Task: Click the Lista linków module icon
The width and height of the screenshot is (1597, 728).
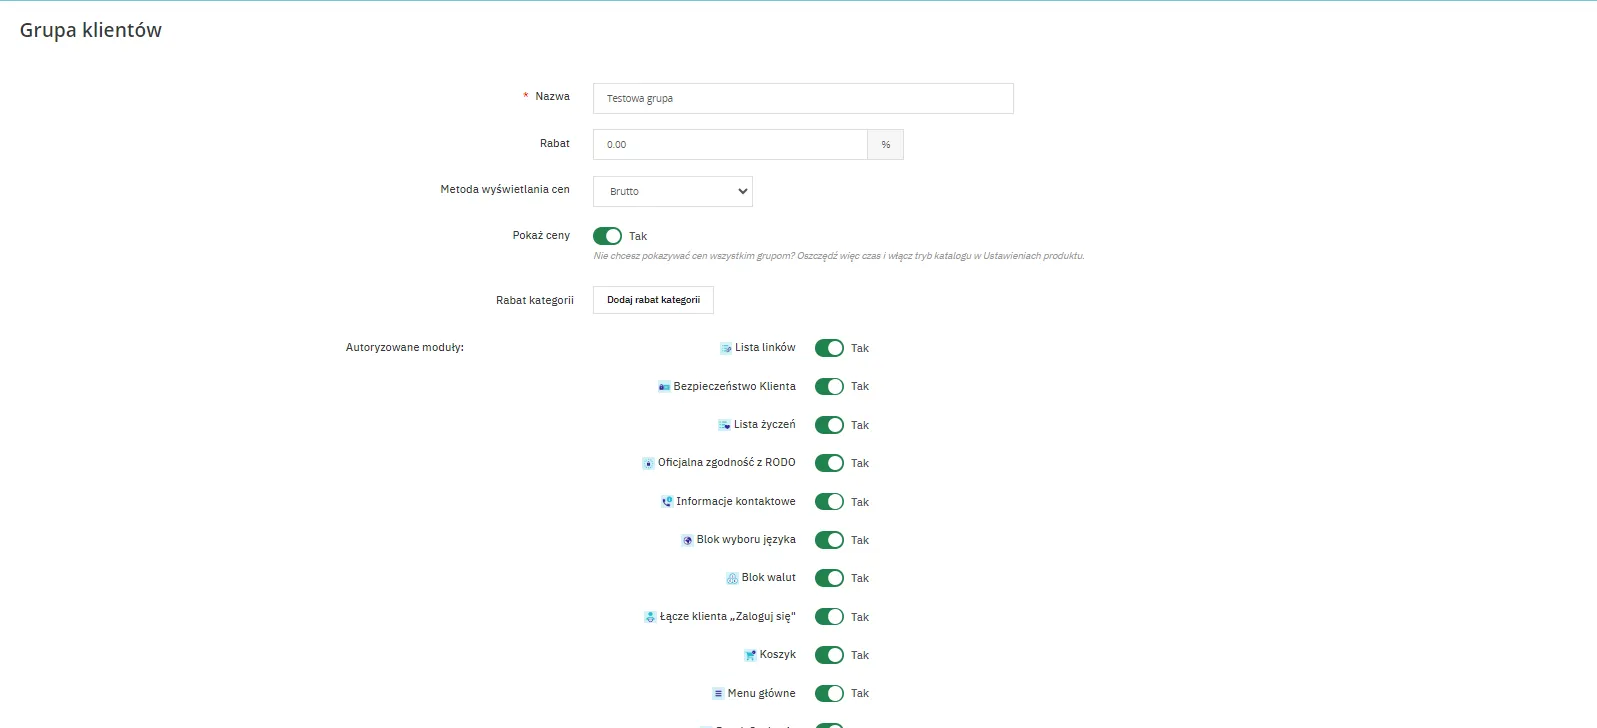Action: coord(726,348)
